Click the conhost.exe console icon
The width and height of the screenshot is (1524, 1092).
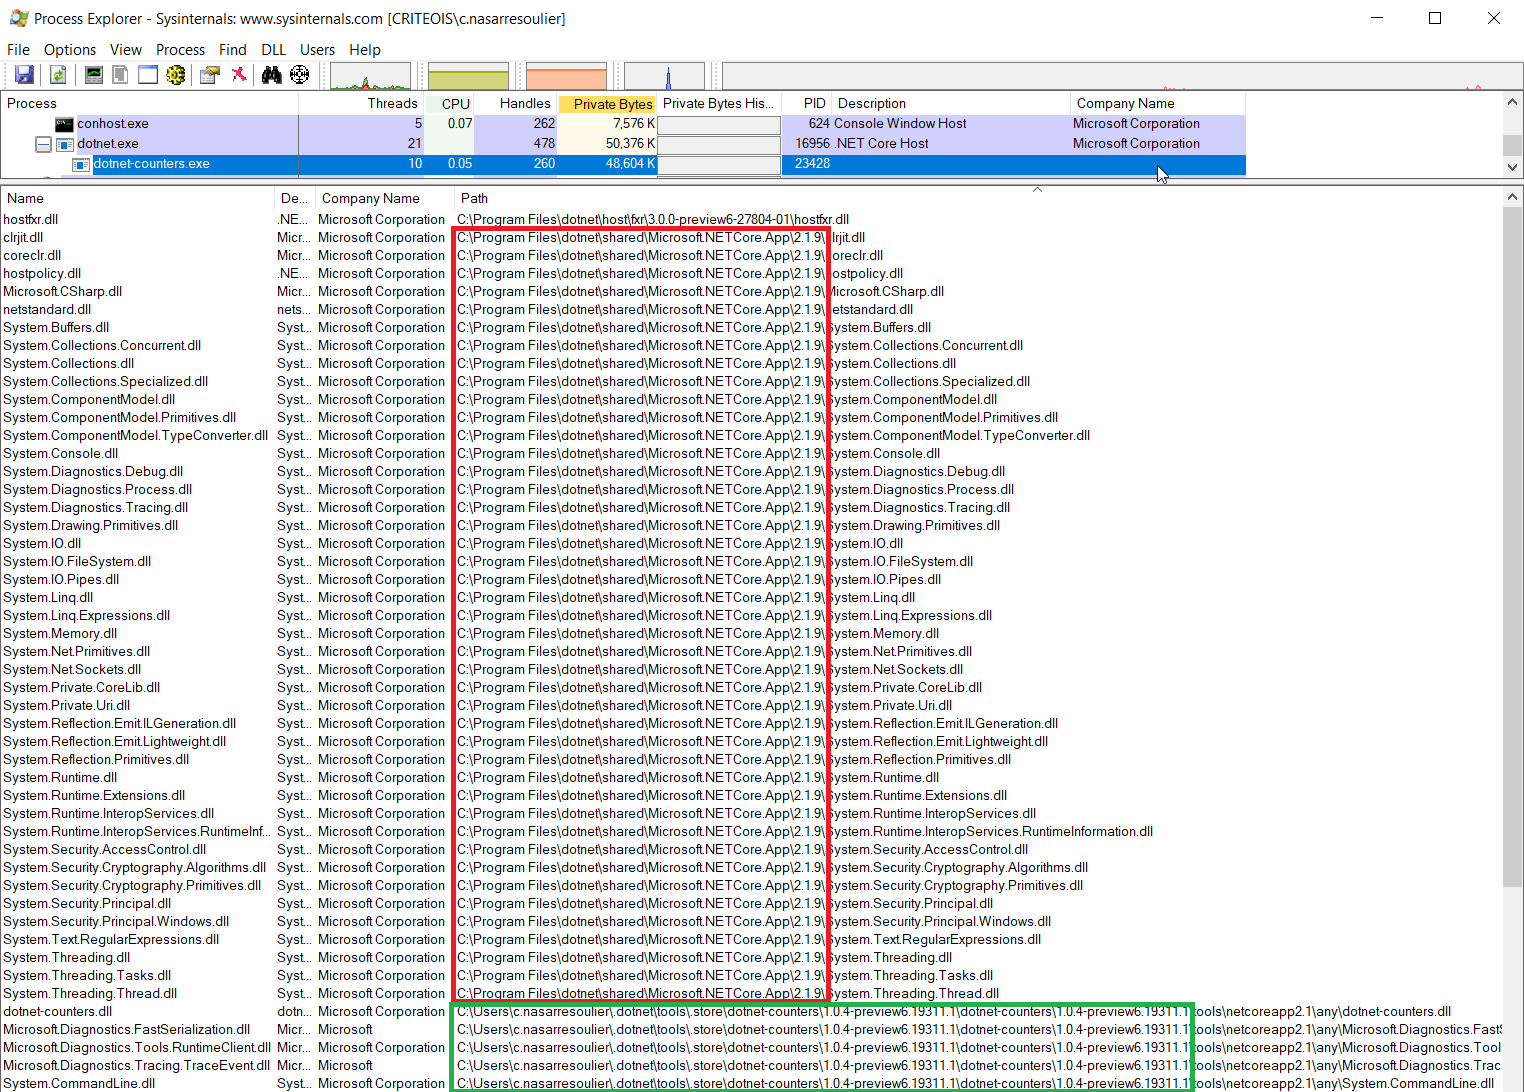[x=64, y=123]
